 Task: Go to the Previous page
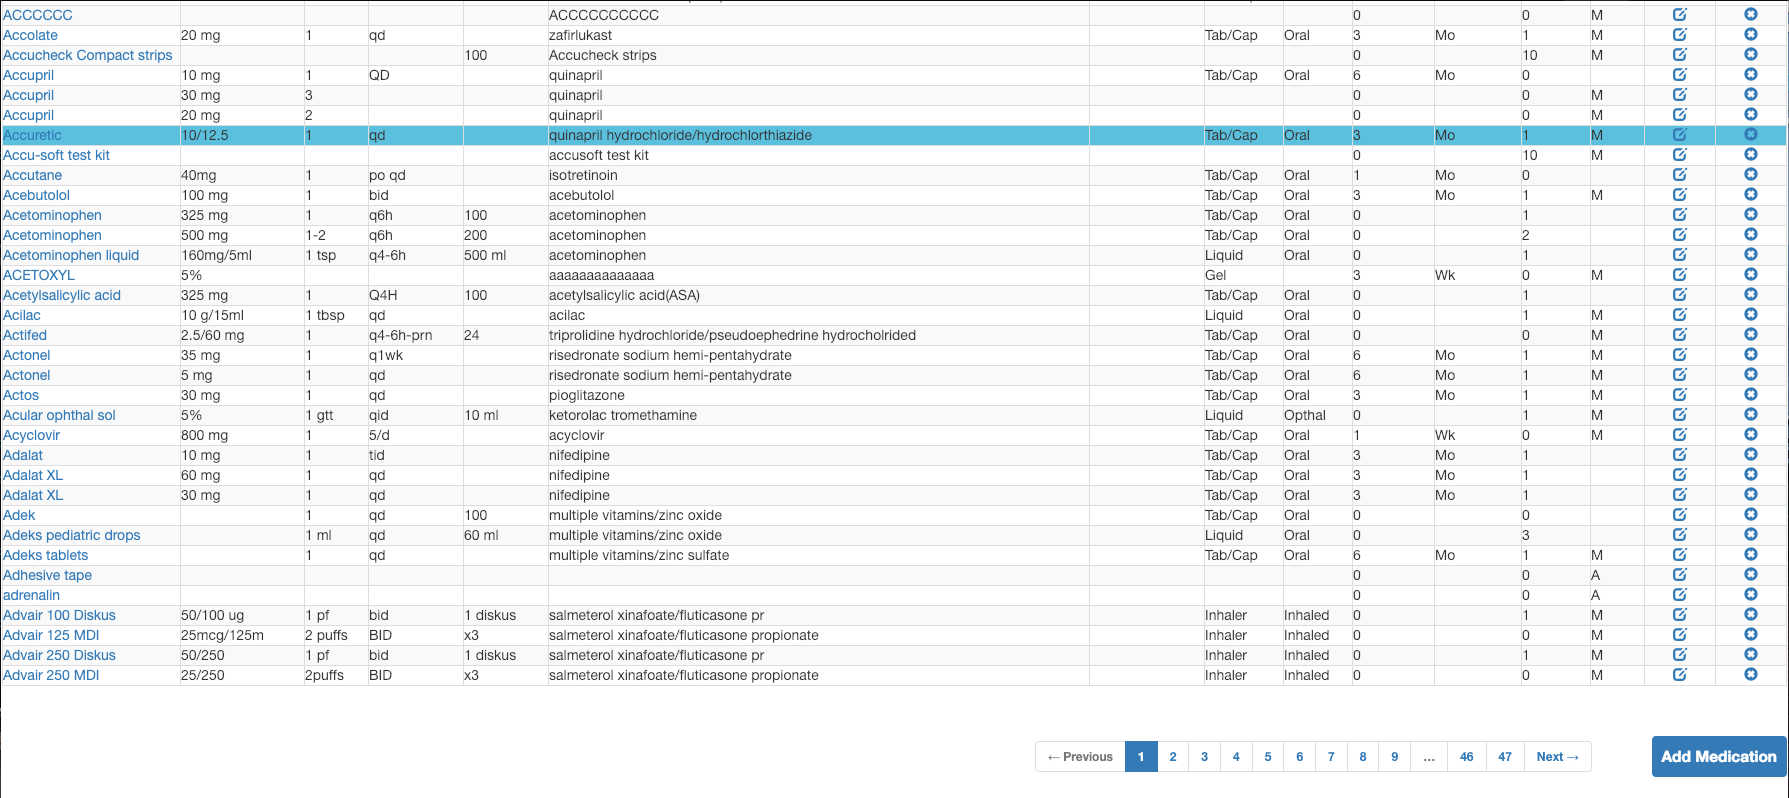coord(1080,757)
